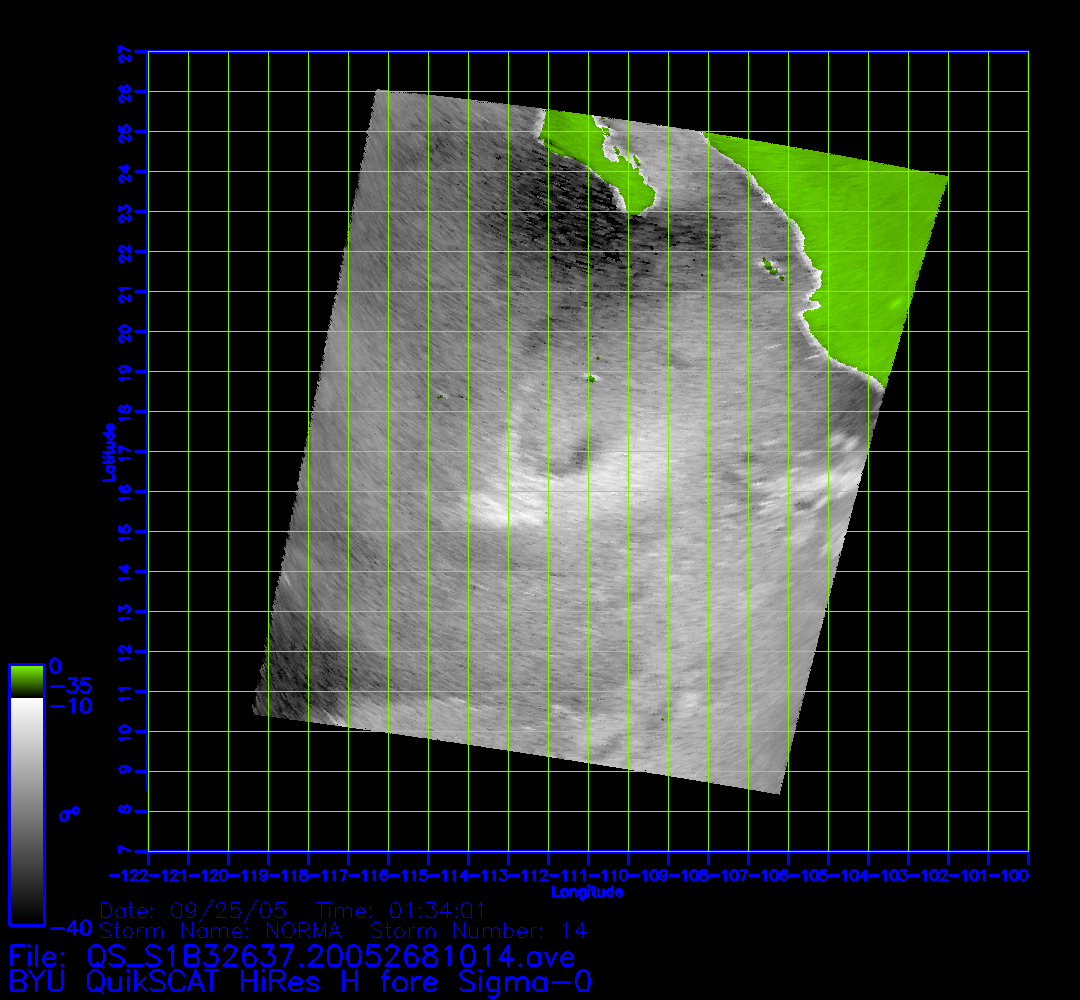This screenshot has height=1000, width=1080.
Task: Click the 0 label atop the color bar
Action: [55, 666]
